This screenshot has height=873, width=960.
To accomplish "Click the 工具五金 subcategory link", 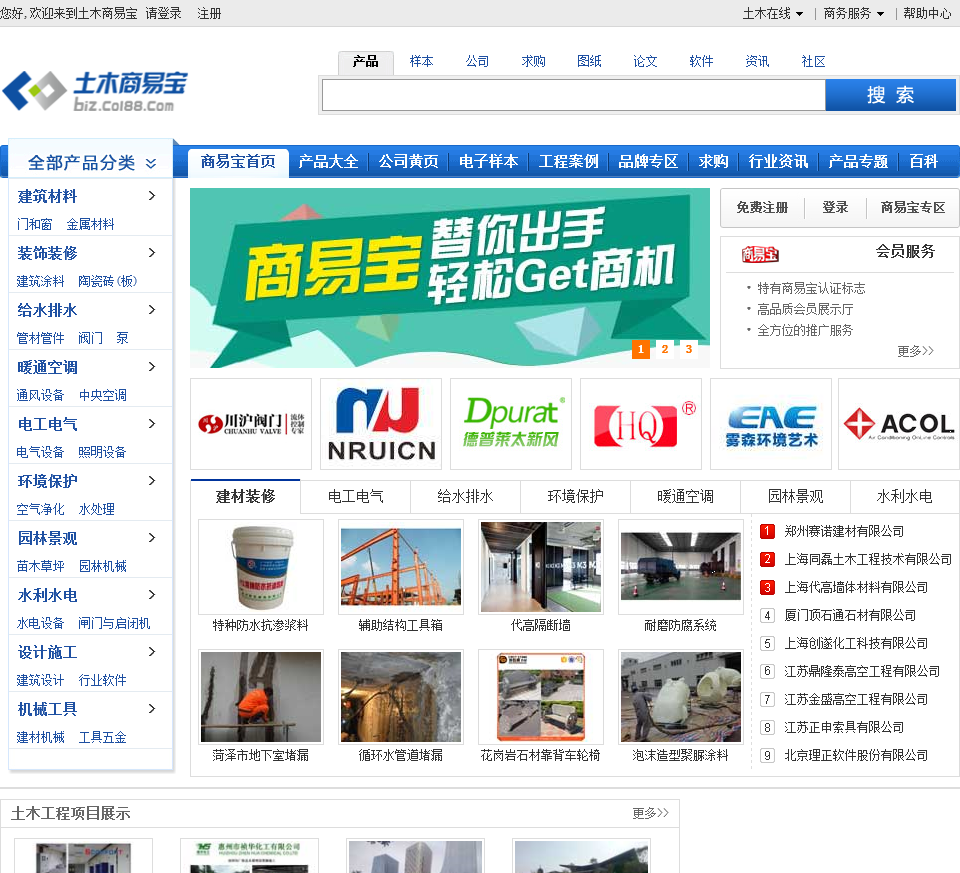I will [x=102, y=737].
